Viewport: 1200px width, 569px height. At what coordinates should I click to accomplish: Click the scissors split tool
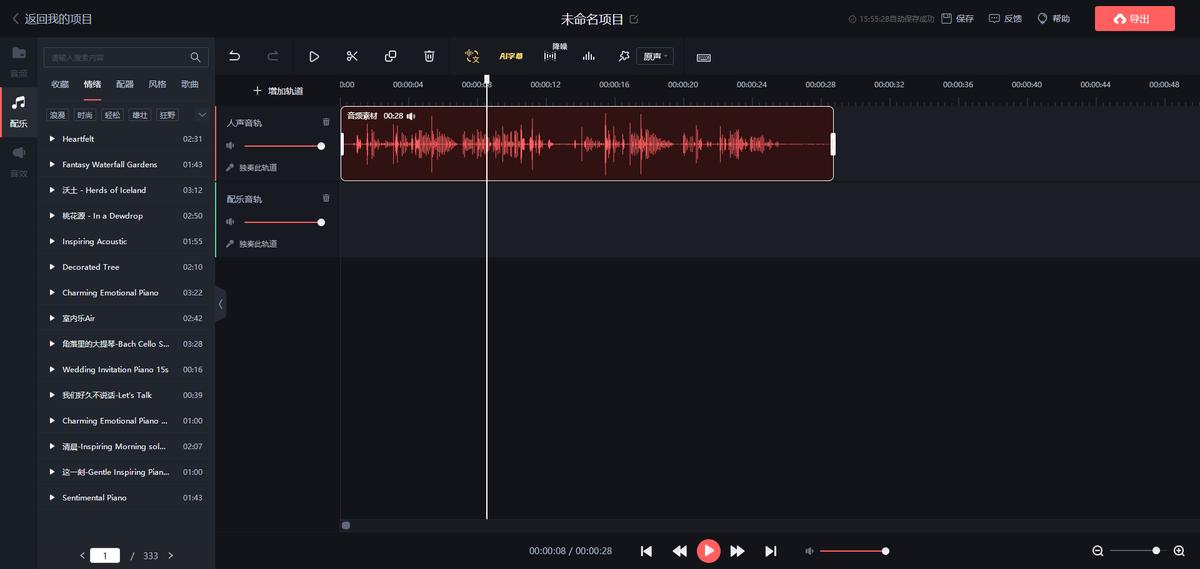352,57
